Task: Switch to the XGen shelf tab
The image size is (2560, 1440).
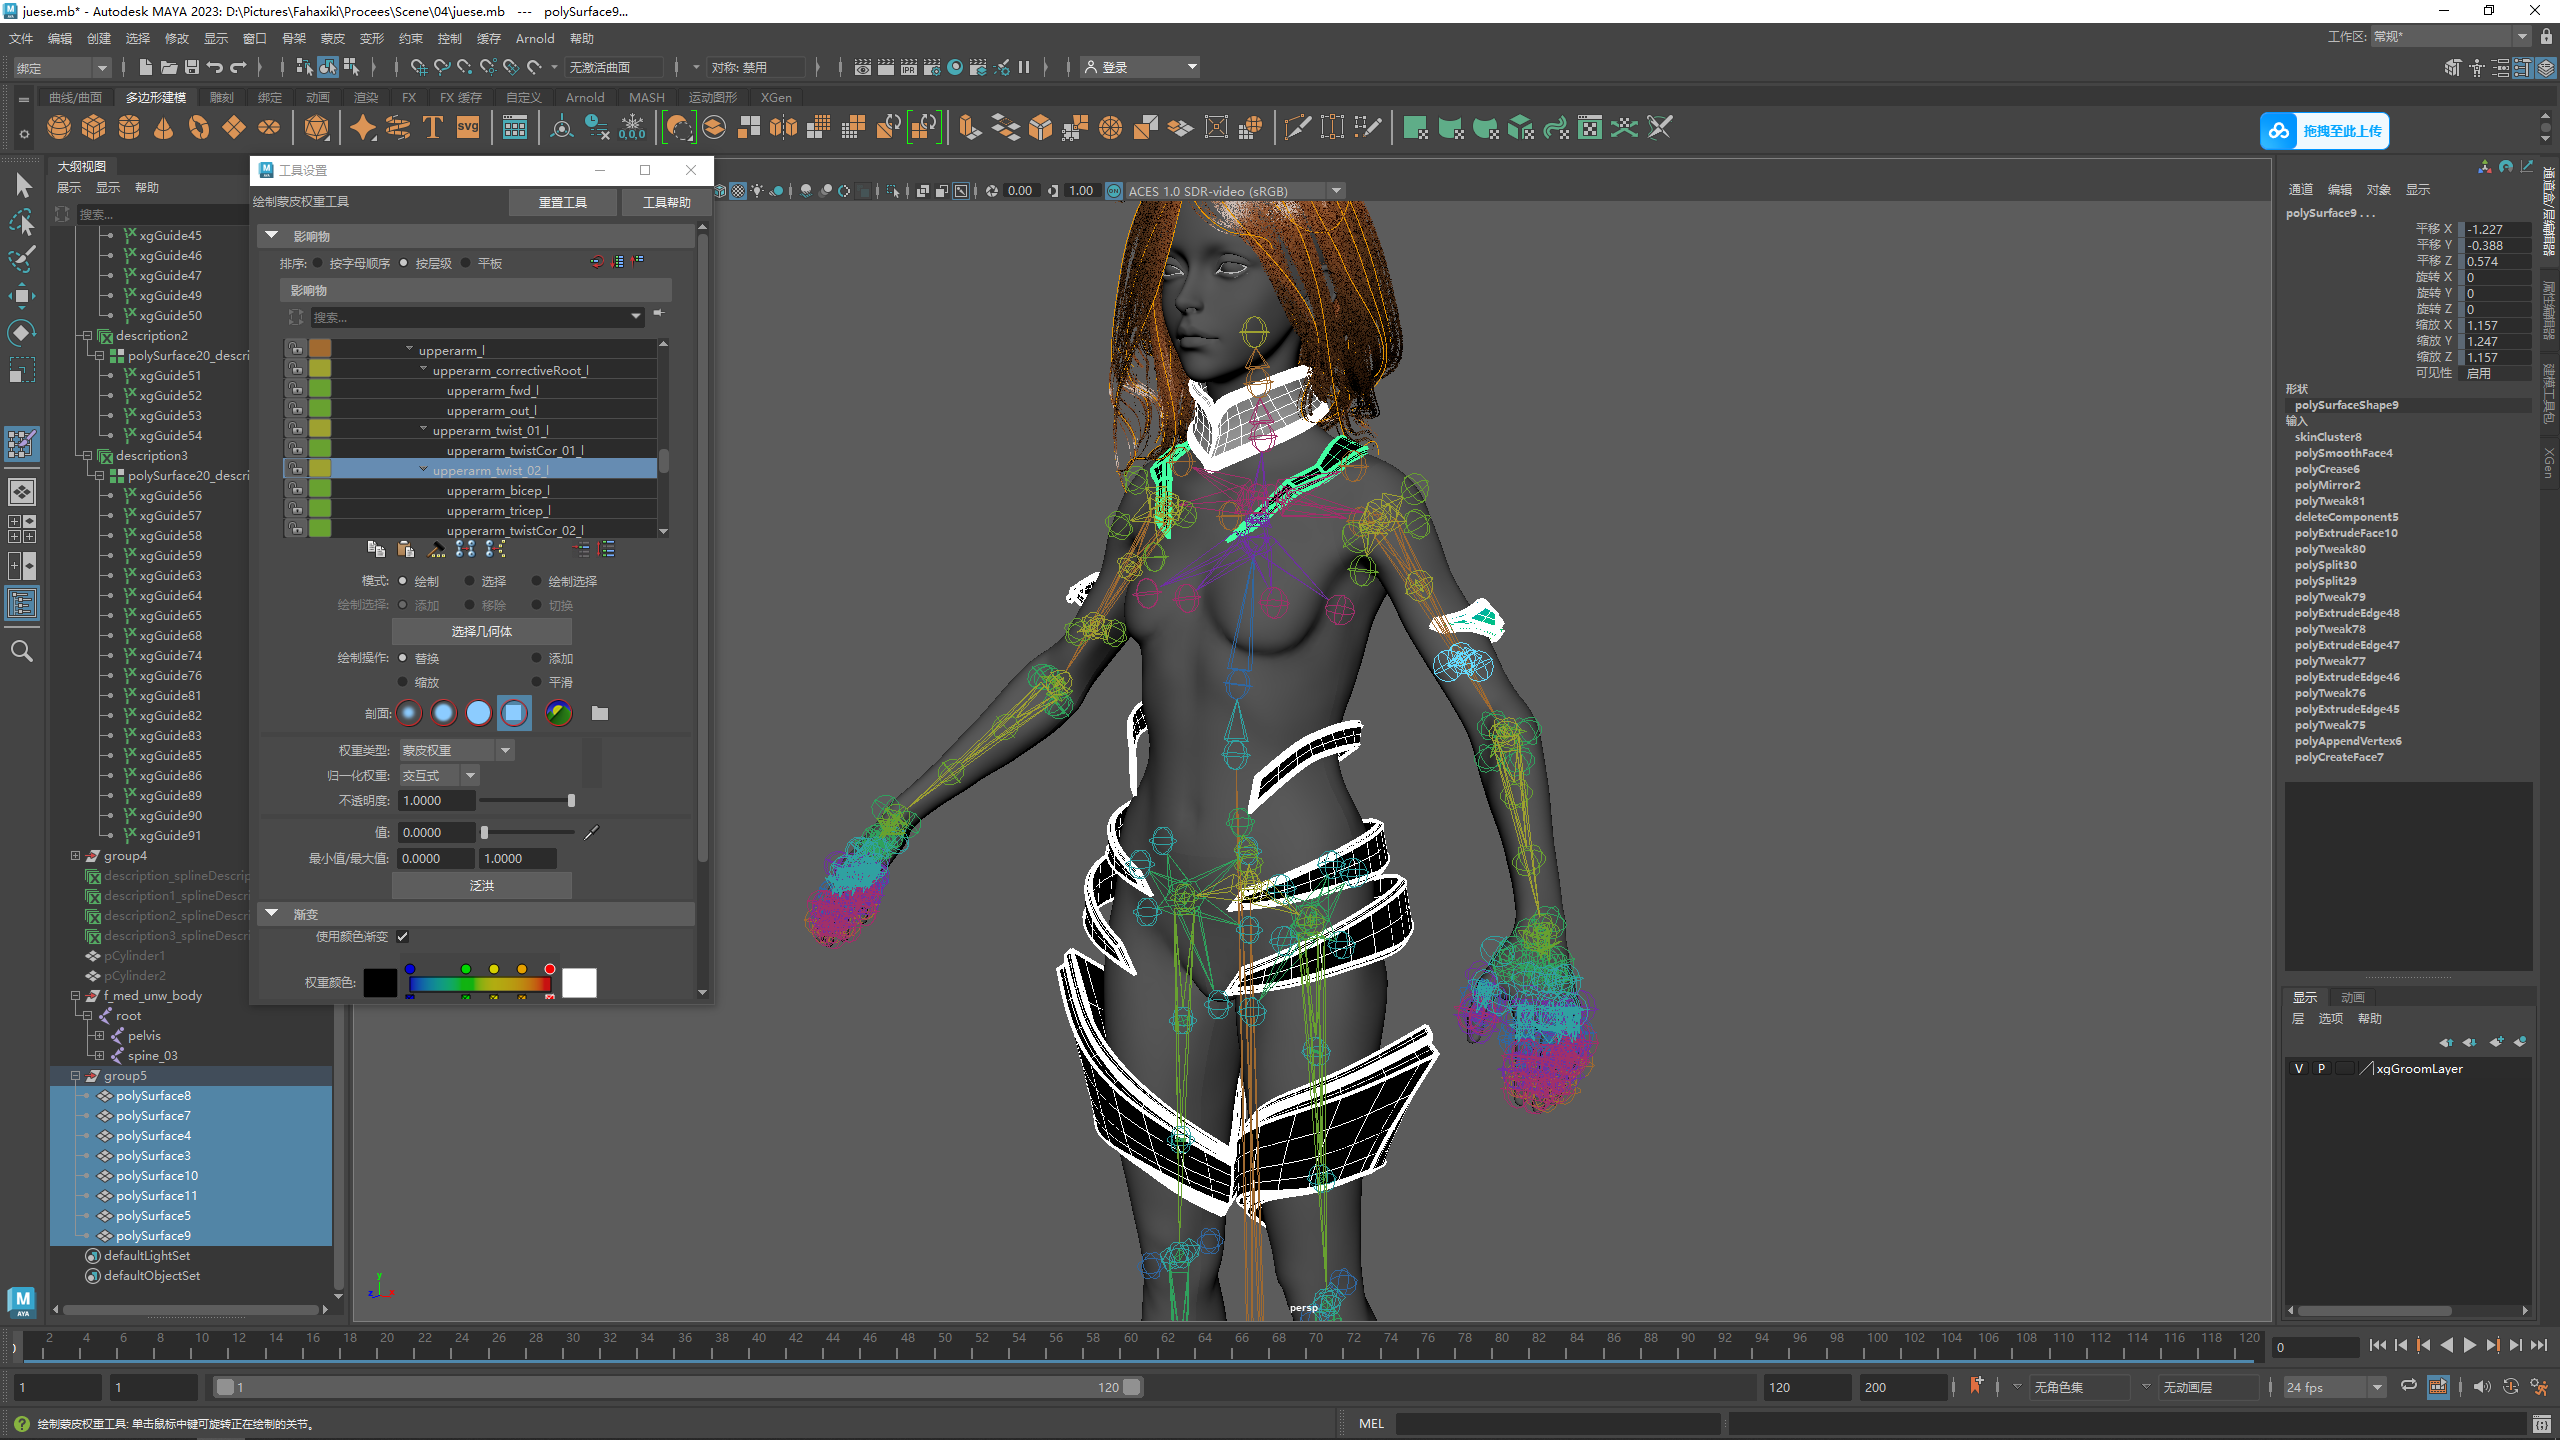Action: click(776, 97)
